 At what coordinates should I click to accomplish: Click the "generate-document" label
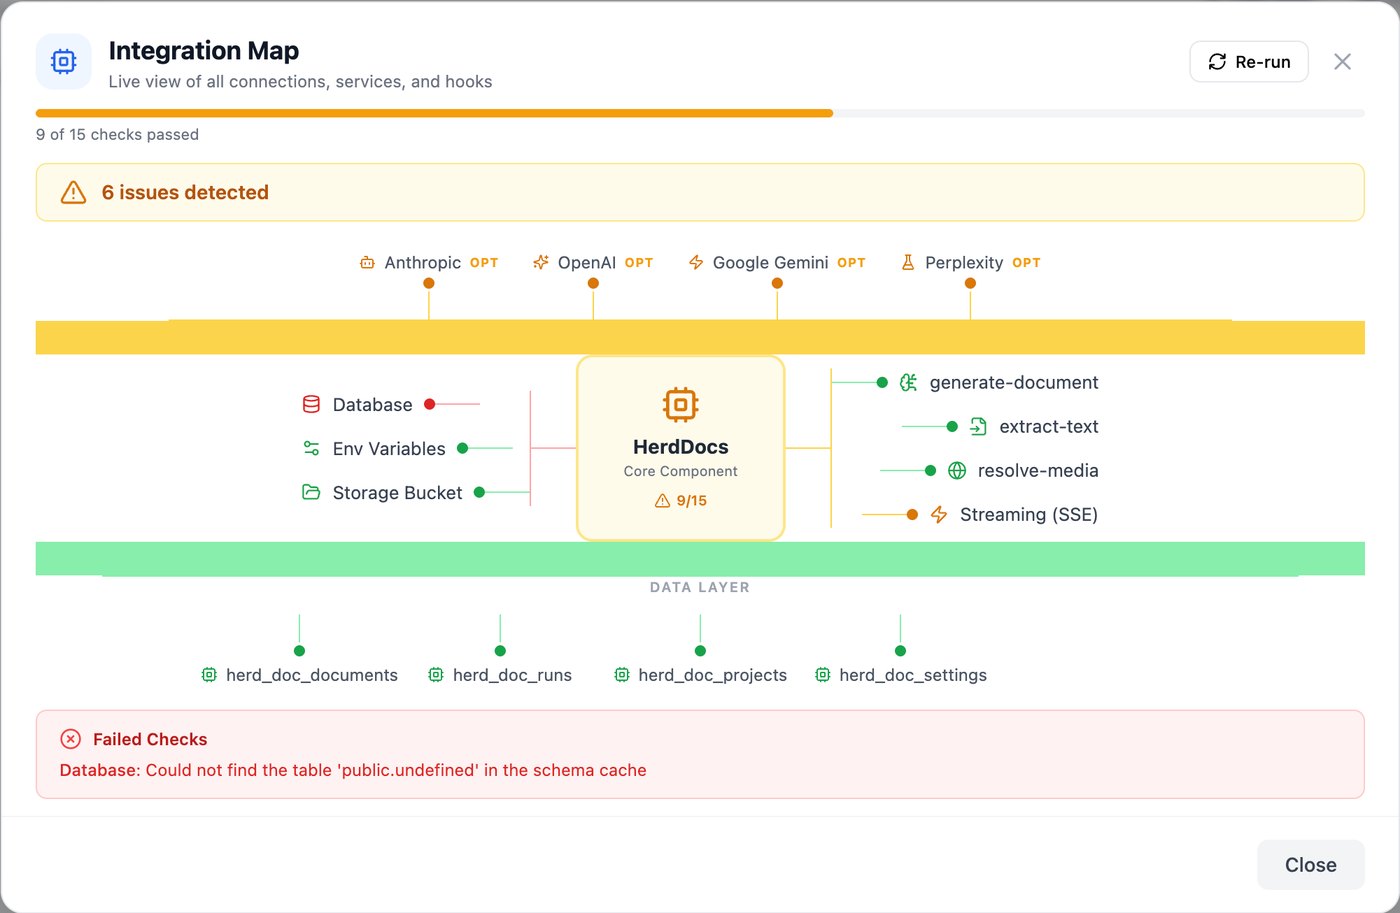pyautogui.click(x=1014, y=382)
